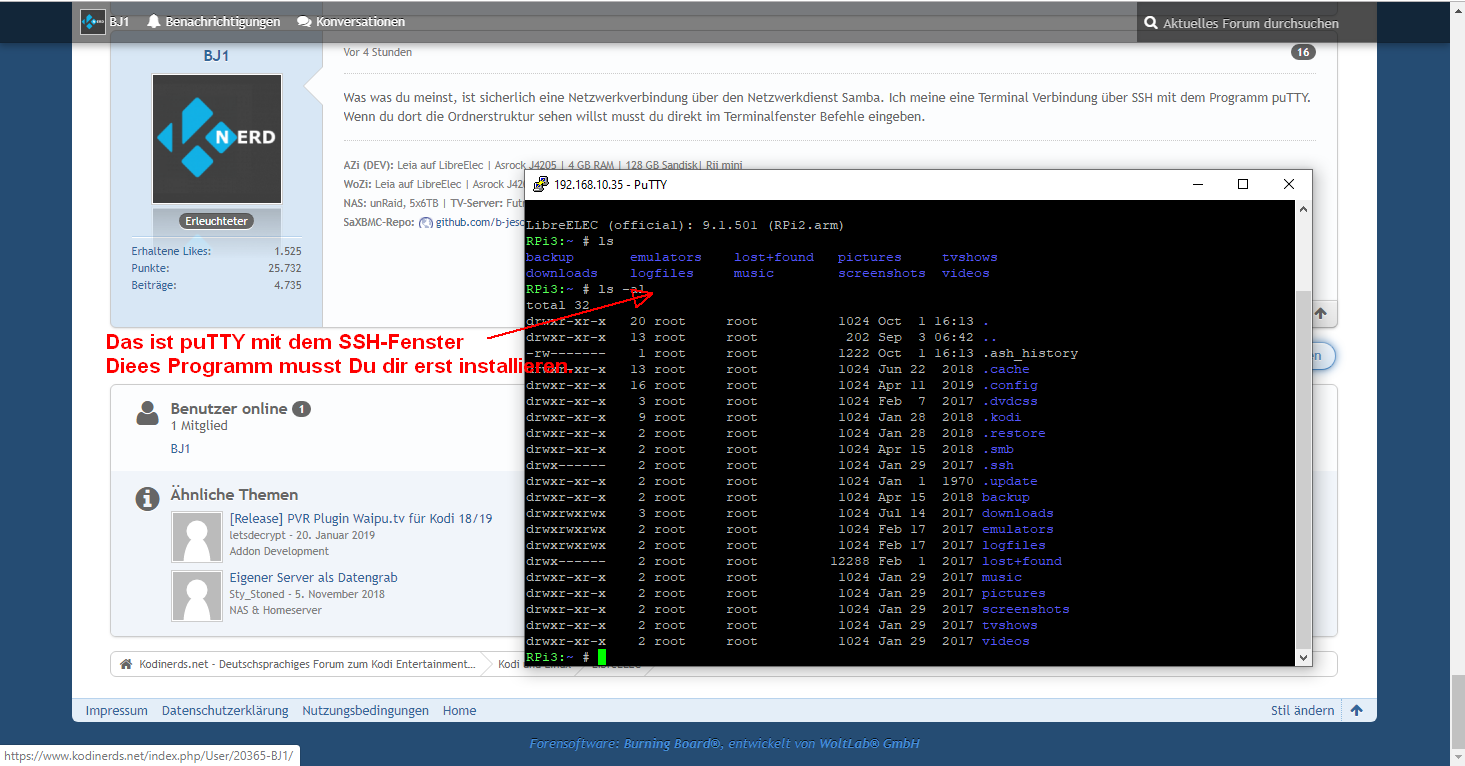Open the Home footer link
1465x766 pixels.
(460, 710)
